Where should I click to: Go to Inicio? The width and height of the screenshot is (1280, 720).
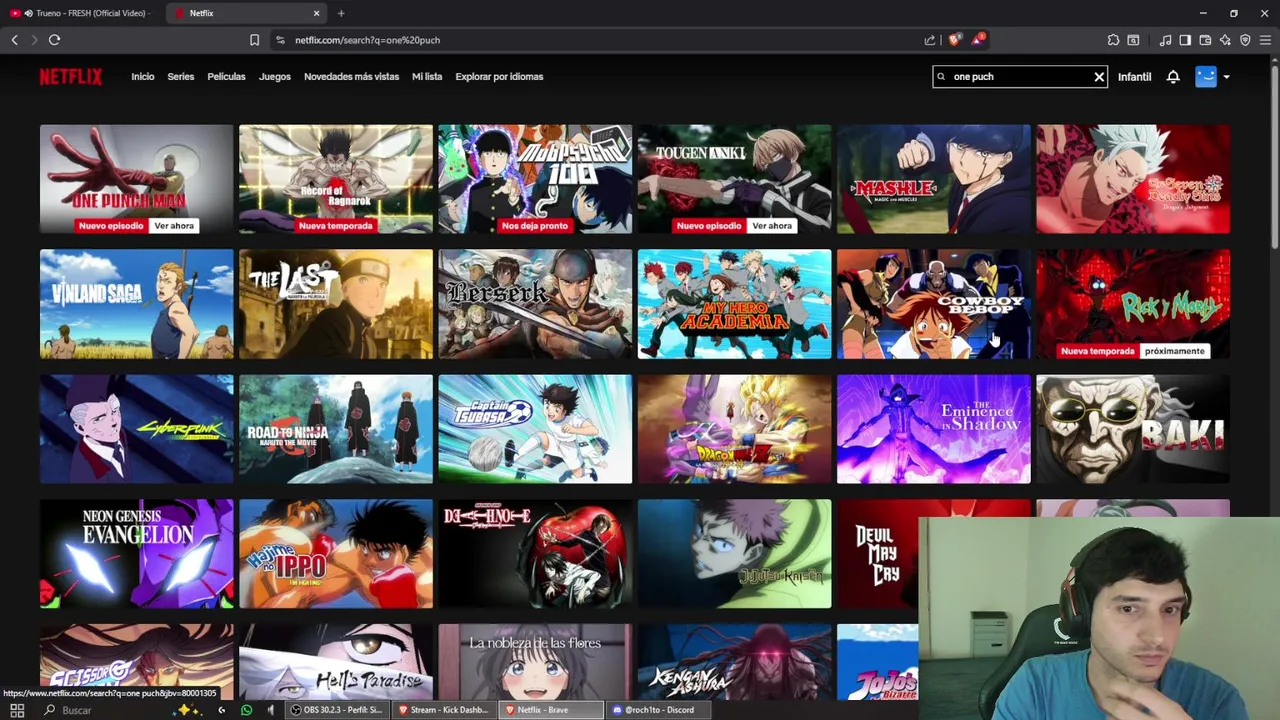coord(143,77)
